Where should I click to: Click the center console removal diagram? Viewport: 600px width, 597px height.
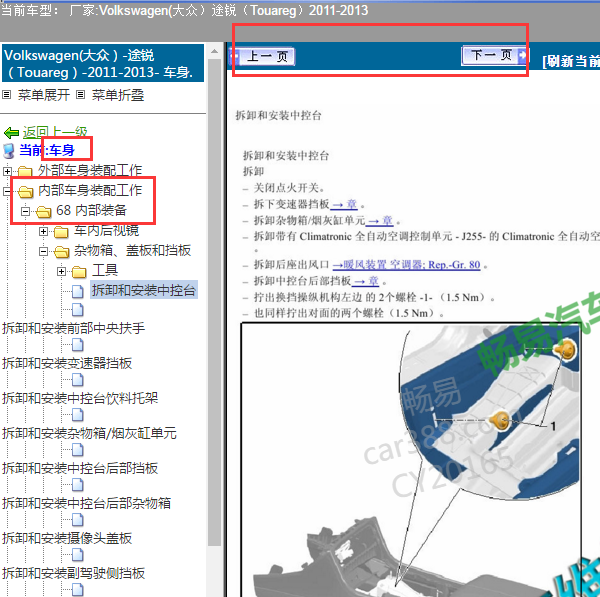pyautogui.click(x=412, y=459)
